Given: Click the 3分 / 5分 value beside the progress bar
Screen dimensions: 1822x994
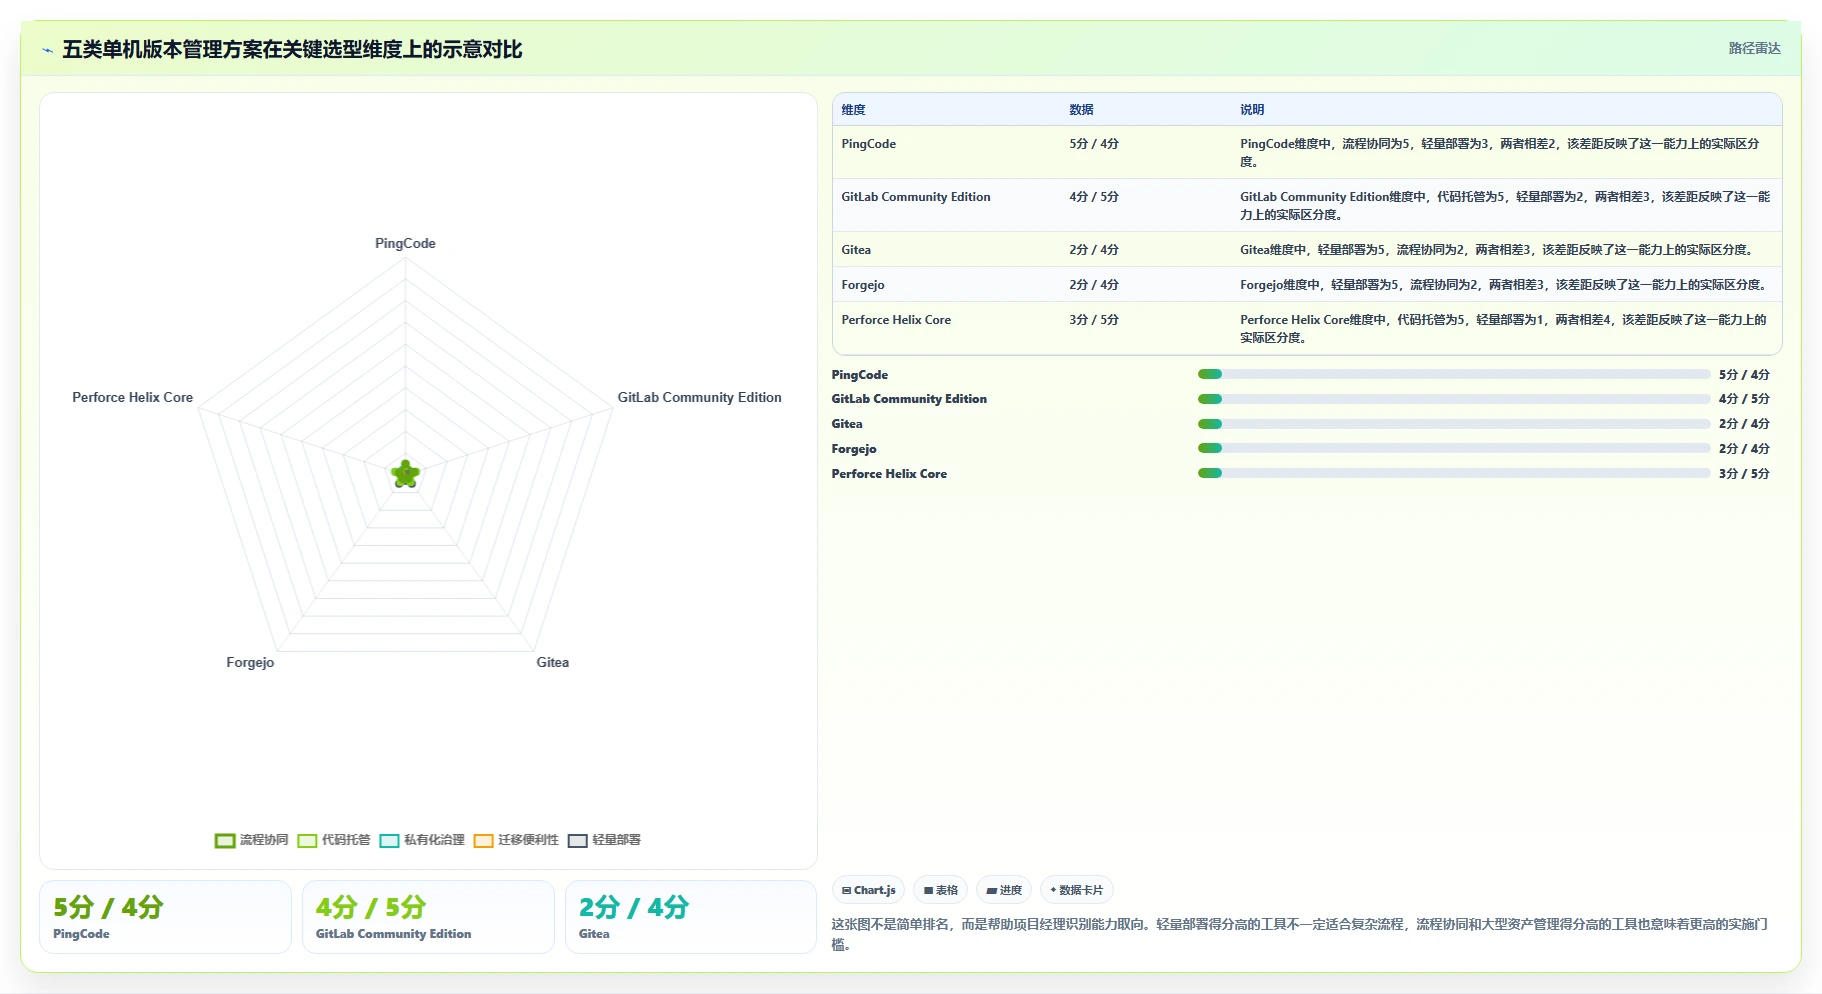Looking at the screenshot, I should pyautogui.click(x=1744, y=474).
